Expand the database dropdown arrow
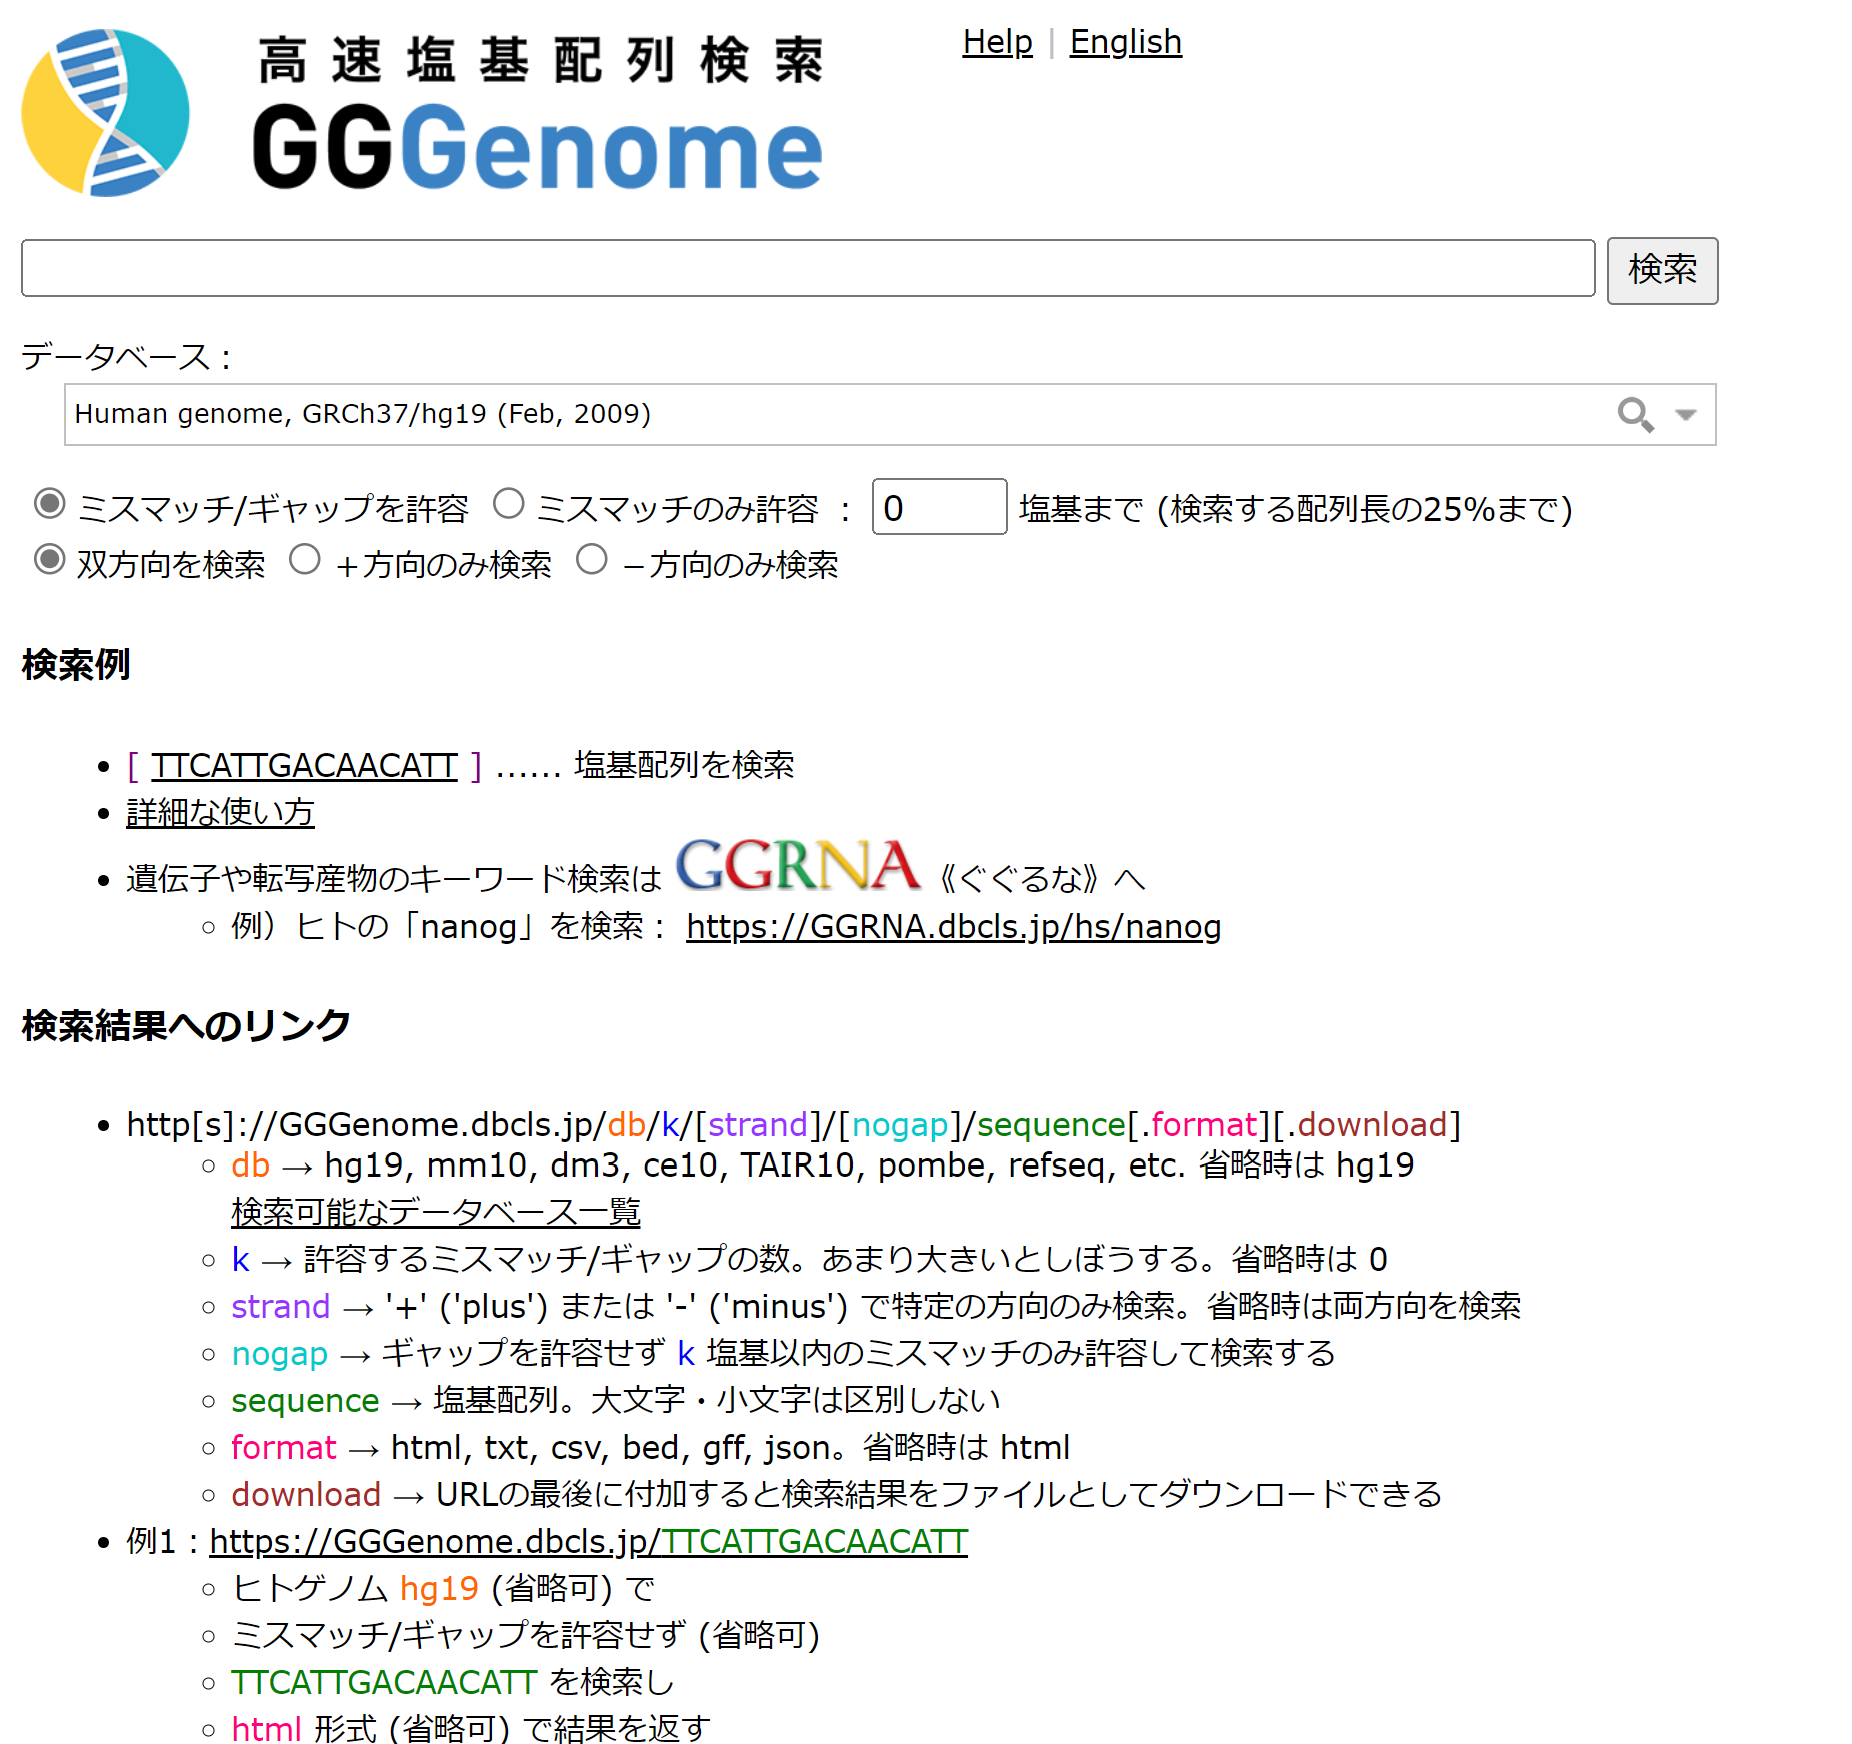The width and height of the screenshot is (1852, 1744). pyautogui.click(x=1686, y=414)
